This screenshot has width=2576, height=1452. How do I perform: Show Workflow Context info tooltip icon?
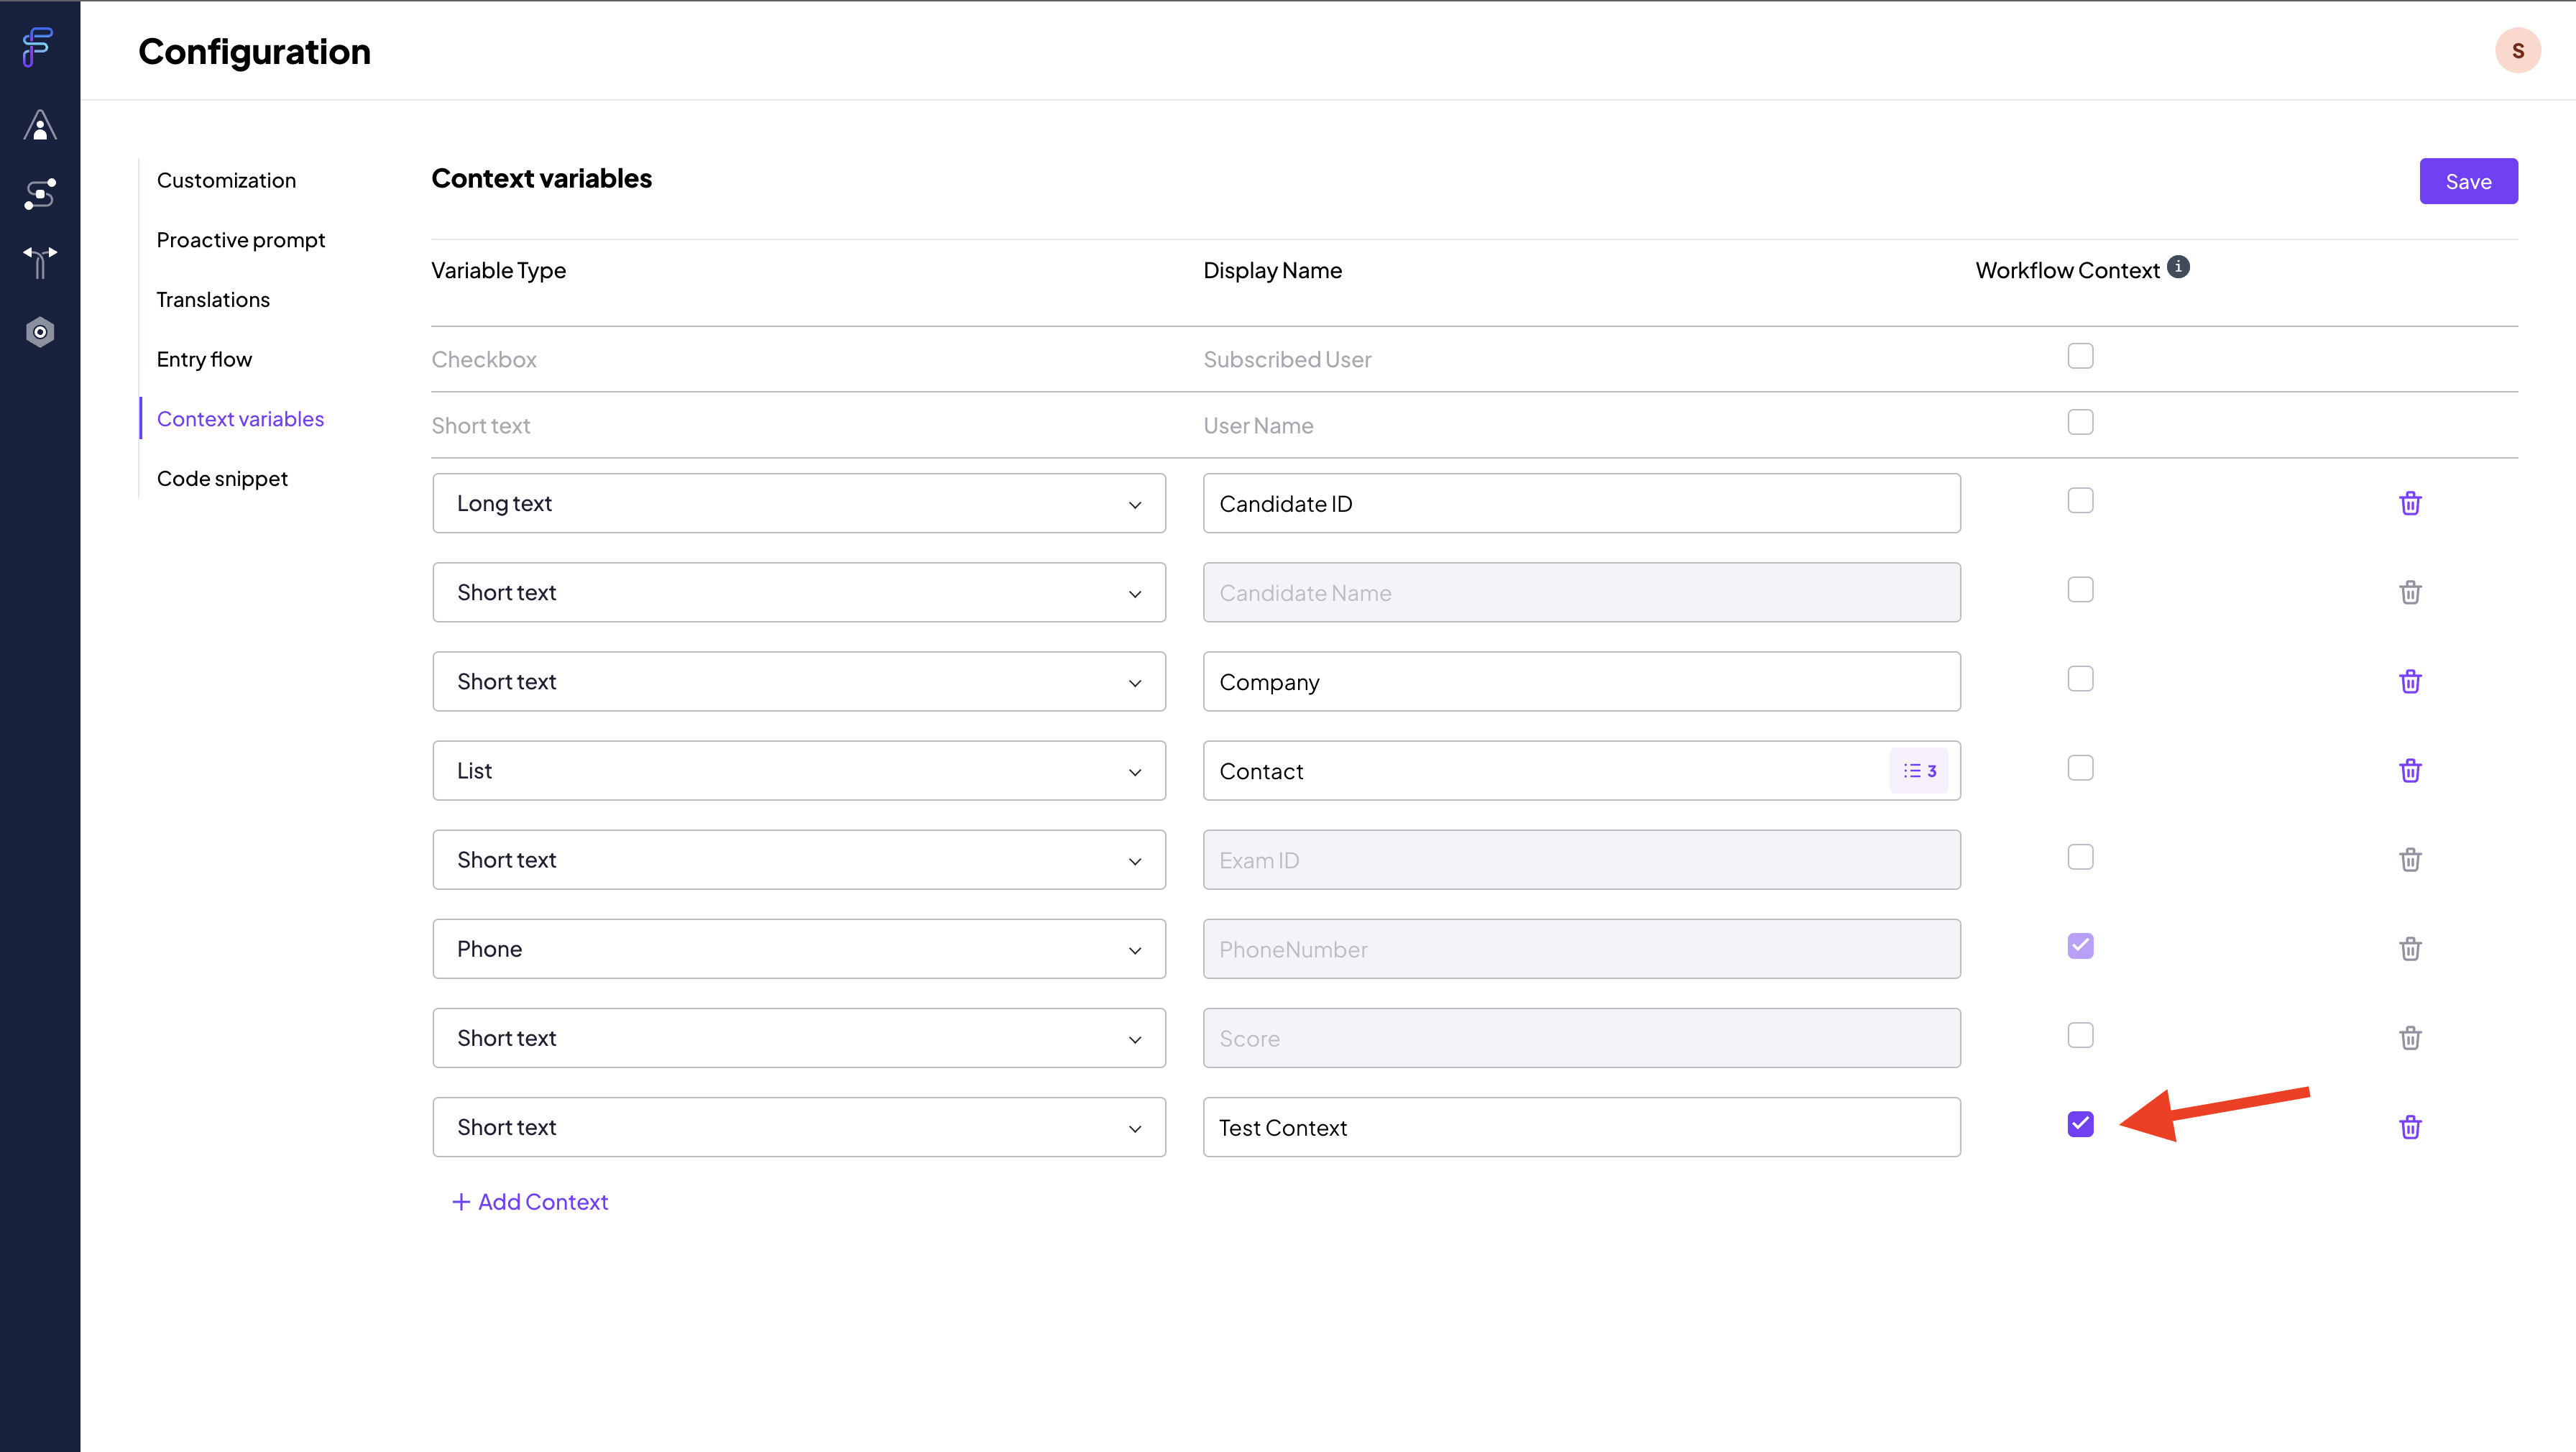click(2178, 267)
